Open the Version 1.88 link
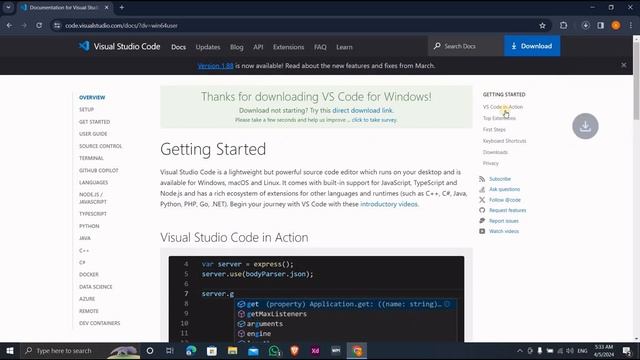 [x=215, y=66]
